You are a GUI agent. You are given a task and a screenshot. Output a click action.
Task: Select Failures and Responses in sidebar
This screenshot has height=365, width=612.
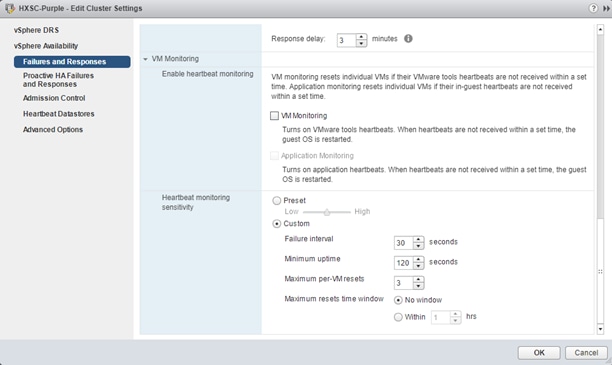tap(72, 62)
